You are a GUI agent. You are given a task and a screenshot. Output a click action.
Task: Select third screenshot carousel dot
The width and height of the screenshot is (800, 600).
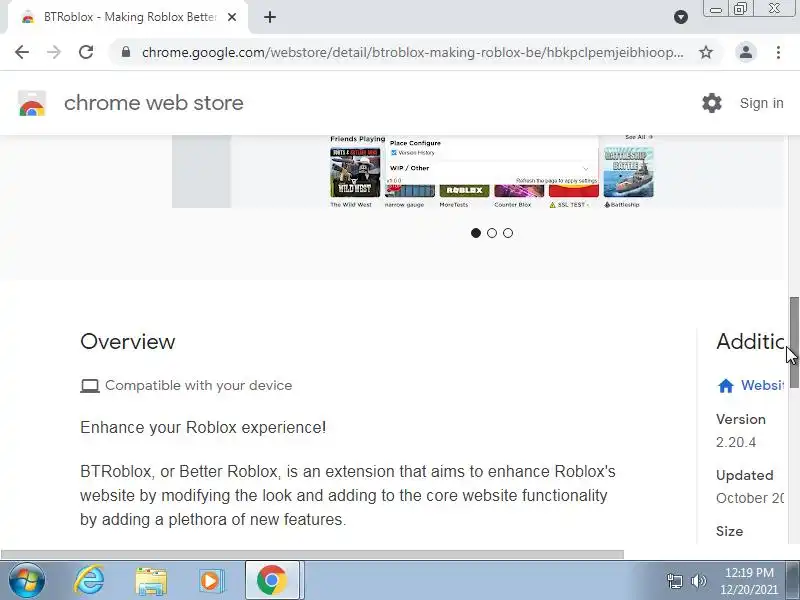508,233
